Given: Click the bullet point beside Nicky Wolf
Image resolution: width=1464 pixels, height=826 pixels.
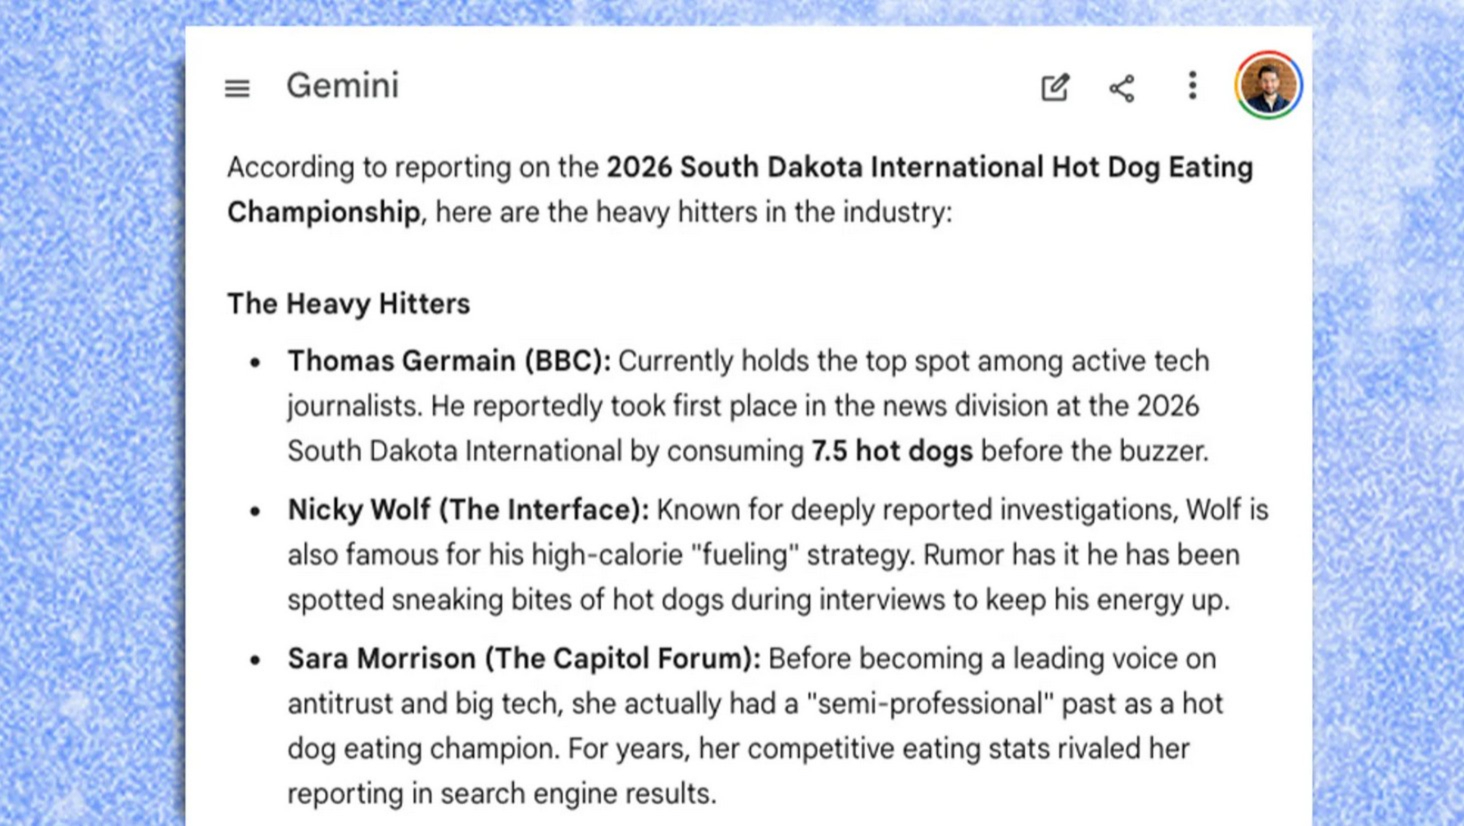Looking at the screenshot, I should [x=256, y=511].
